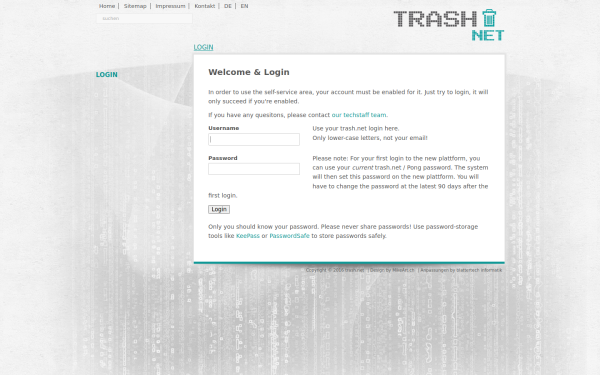Click the Welcome & Login heading
This screenshot has width=600, height=375.
pos(249,72)
